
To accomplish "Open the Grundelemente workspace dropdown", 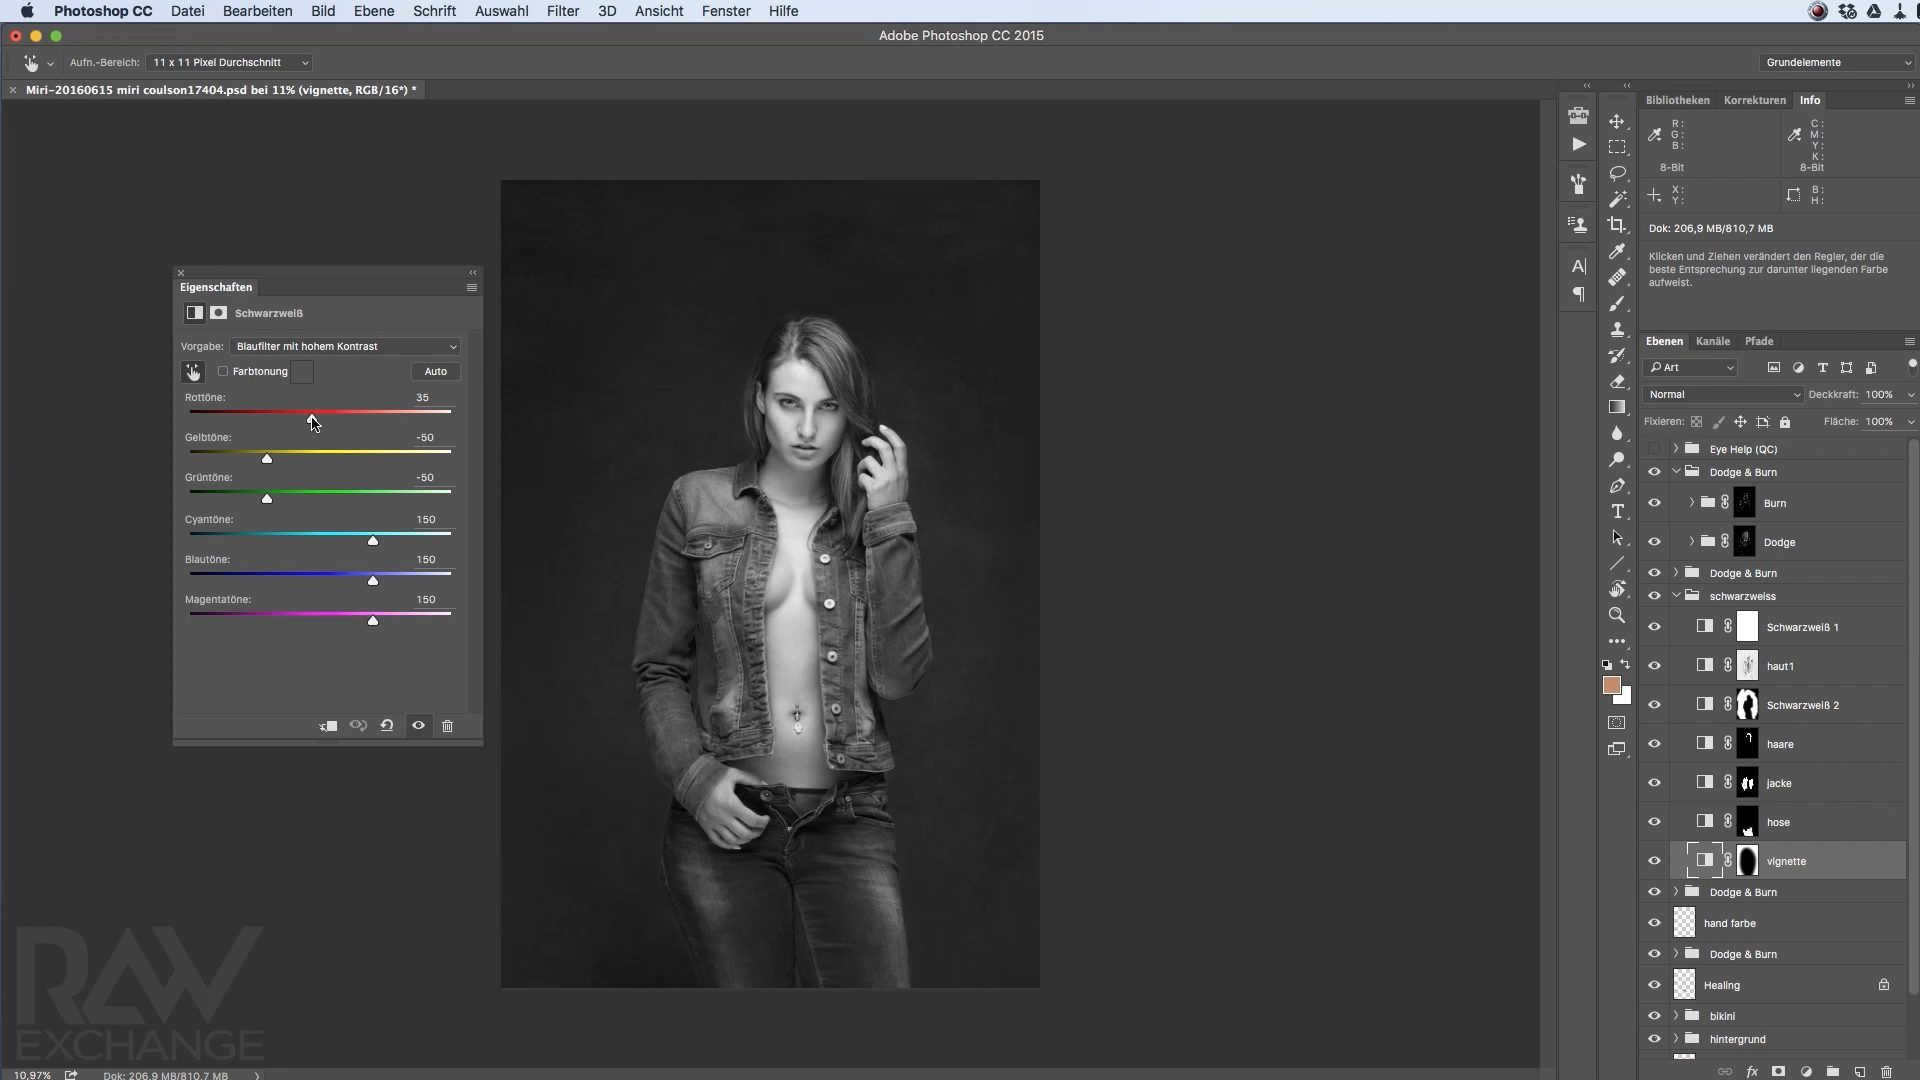I will point(1837,62).
